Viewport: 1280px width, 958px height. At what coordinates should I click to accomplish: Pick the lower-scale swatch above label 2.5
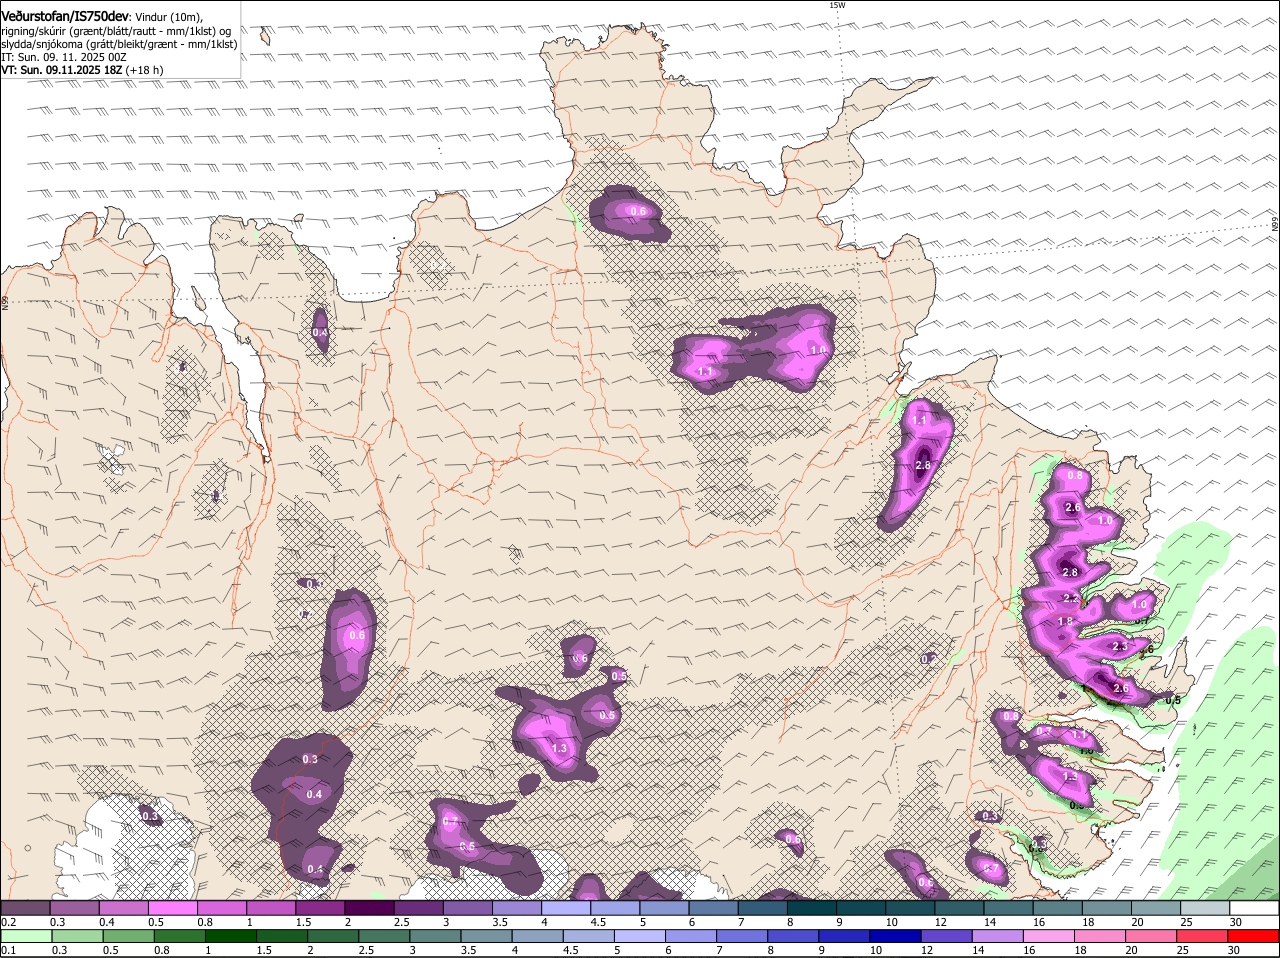pyautogui.click(x=385, y=936)
